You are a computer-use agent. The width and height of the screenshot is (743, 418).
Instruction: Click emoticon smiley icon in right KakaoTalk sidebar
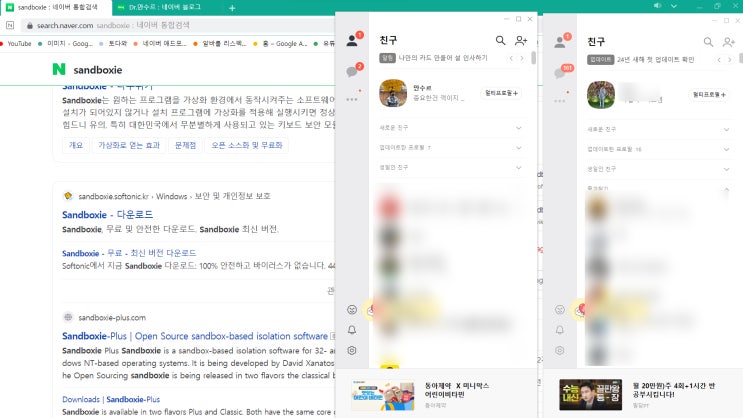coord(560,309)
